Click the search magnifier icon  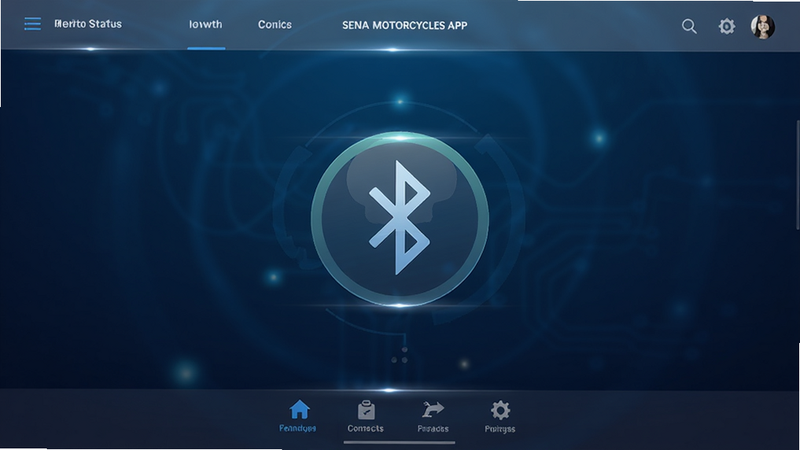click(x=689, y=26)
